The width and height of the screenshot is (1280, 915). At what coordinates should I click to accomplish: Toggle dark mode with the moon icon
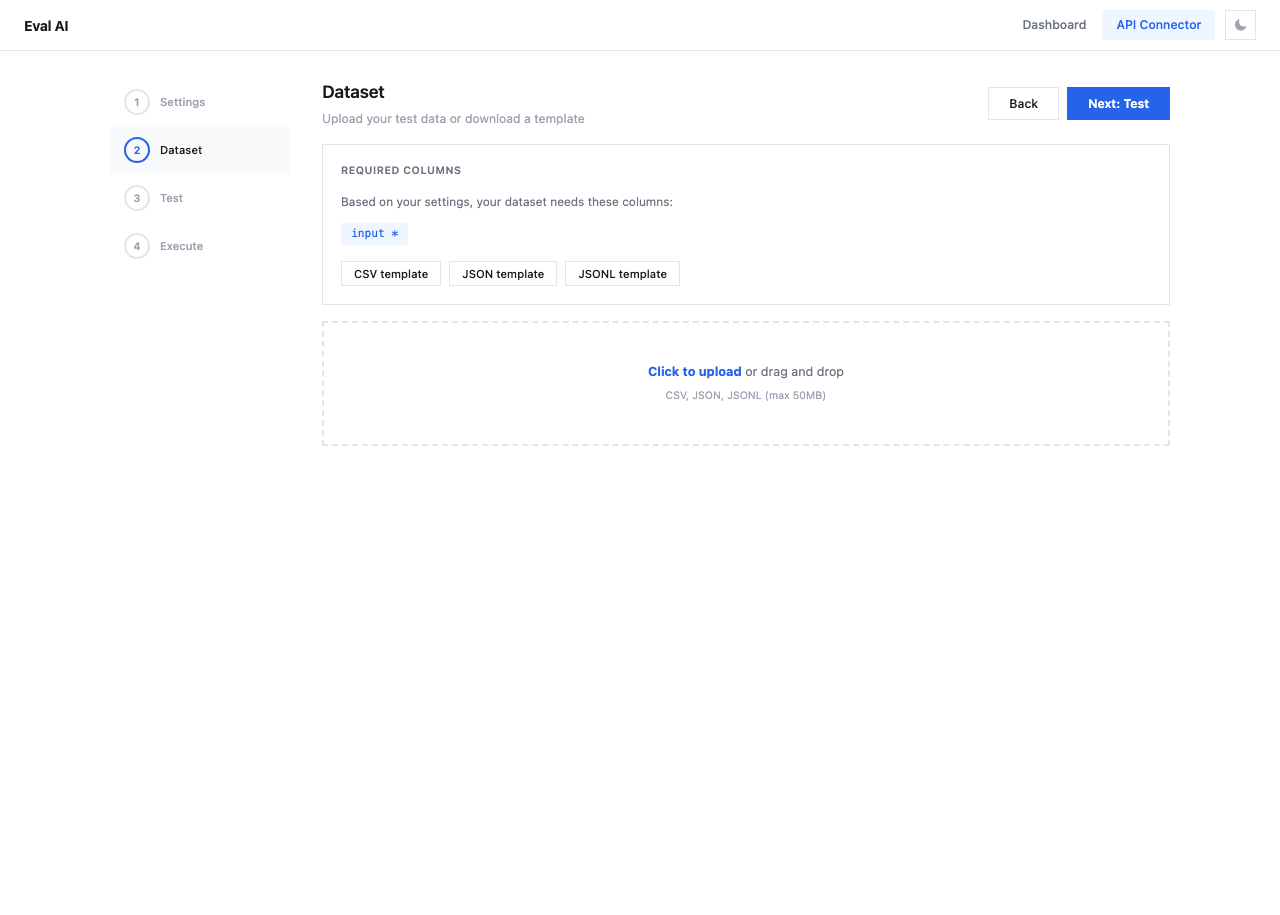(1240, 24)
